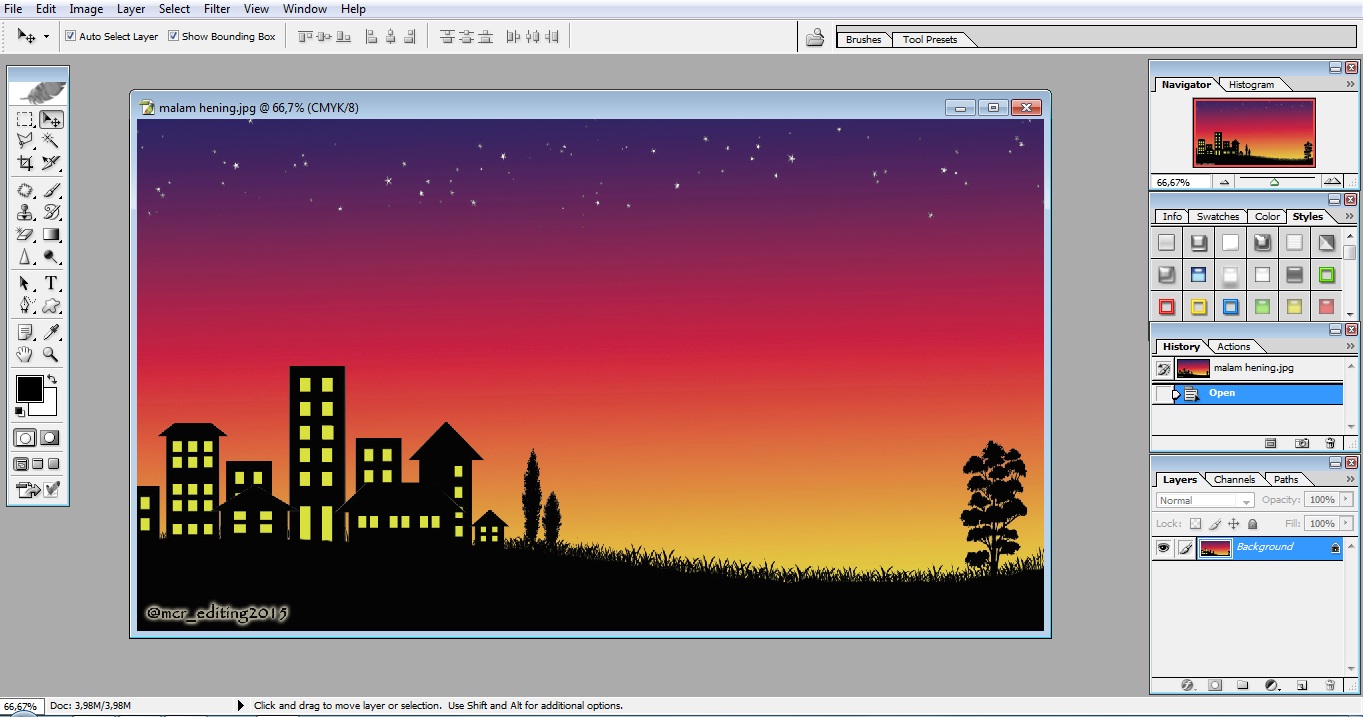
Task: Switch to the Histogram tab
Action: 1251,85
